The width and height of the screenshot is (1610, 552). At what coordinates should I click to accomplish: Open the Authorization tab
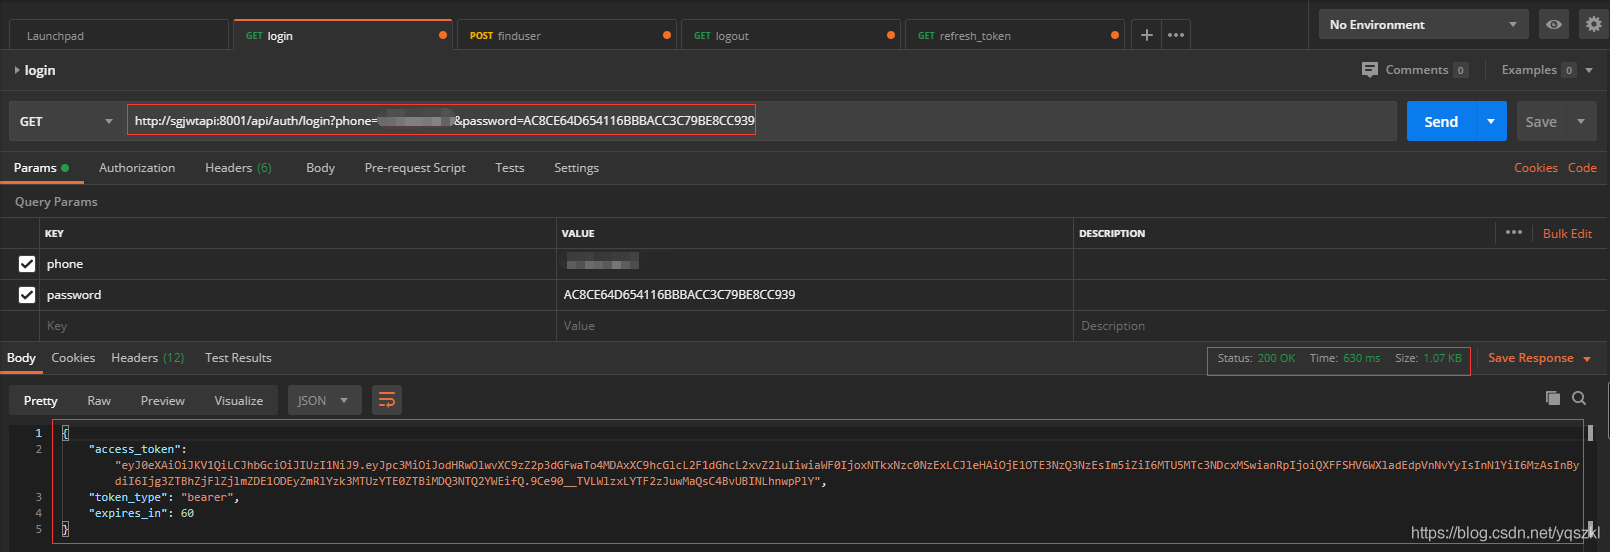point(137,168)
